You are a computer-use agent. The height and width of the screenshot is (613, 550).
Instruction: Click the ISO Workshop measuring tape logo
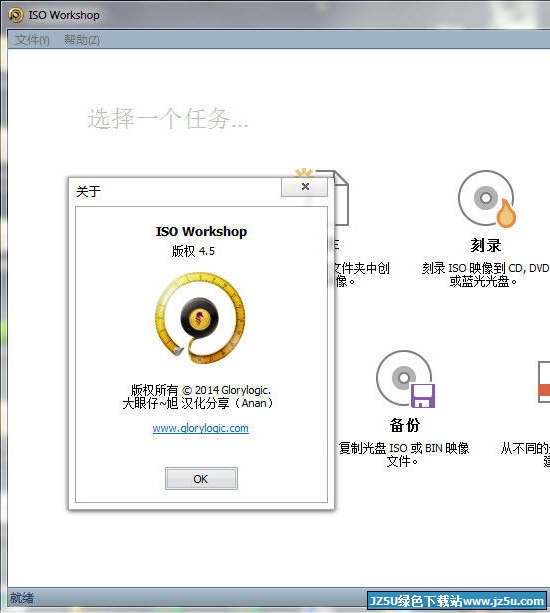click(200, 318)
